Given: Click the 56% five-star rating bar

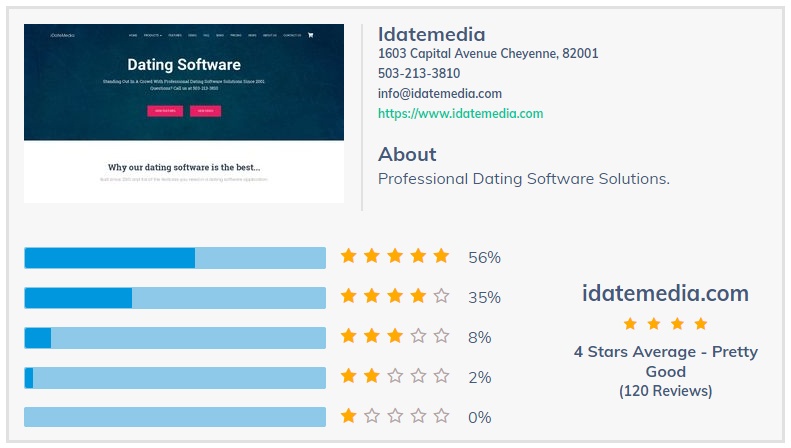Looking at the screenshot, I should [x=175, y=258].
